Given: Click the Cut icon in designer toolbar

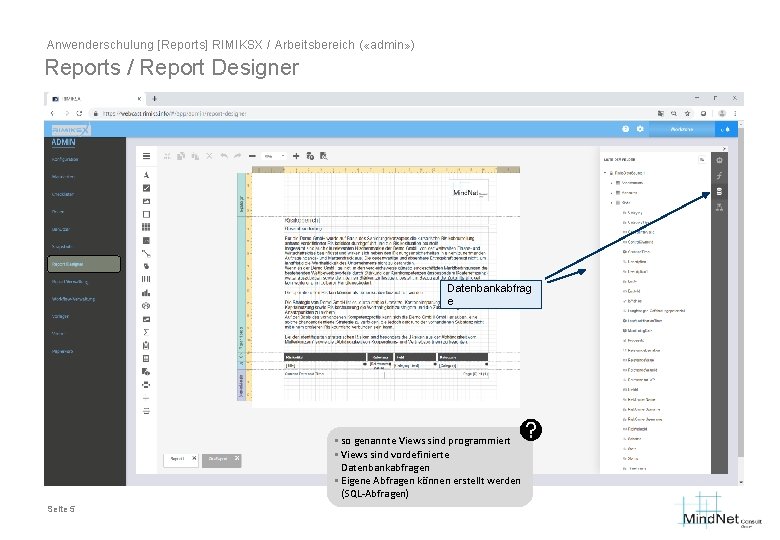Looking at the screenshot, I should (x=168, y=156).
